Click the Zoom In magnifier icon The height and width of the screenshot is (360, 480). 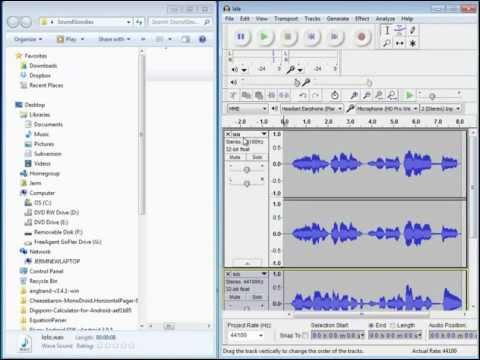(354, 96)
